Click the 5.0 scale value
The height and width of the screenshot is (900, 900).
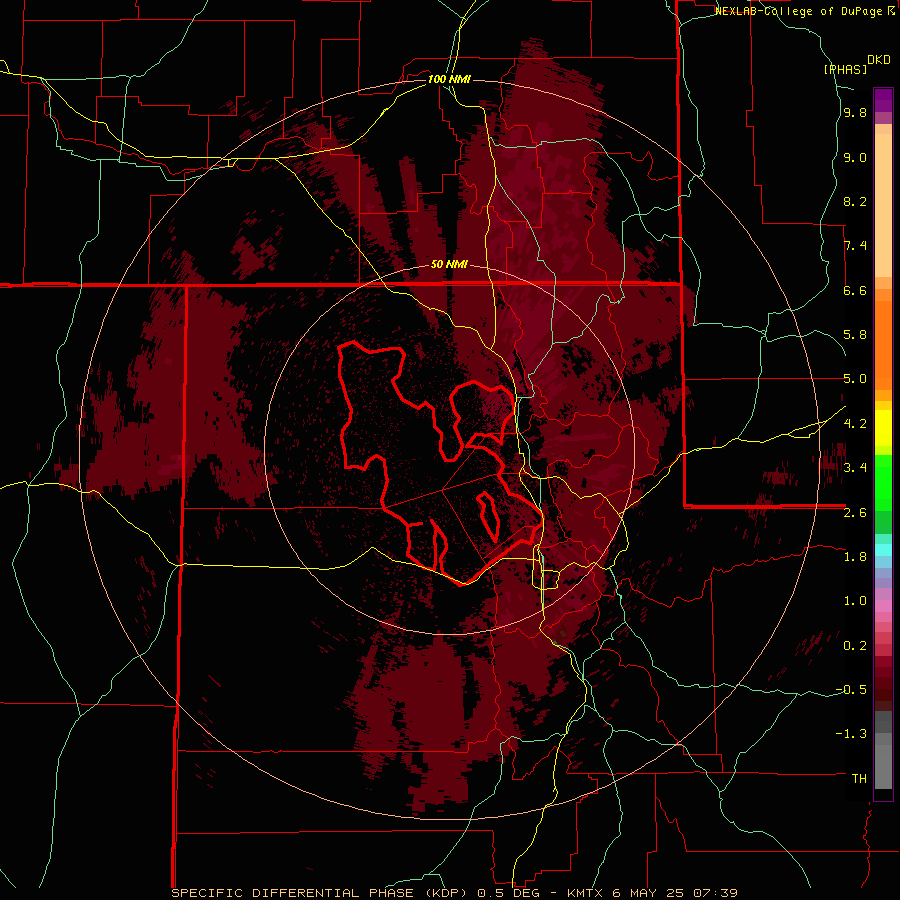coord(855,379)
